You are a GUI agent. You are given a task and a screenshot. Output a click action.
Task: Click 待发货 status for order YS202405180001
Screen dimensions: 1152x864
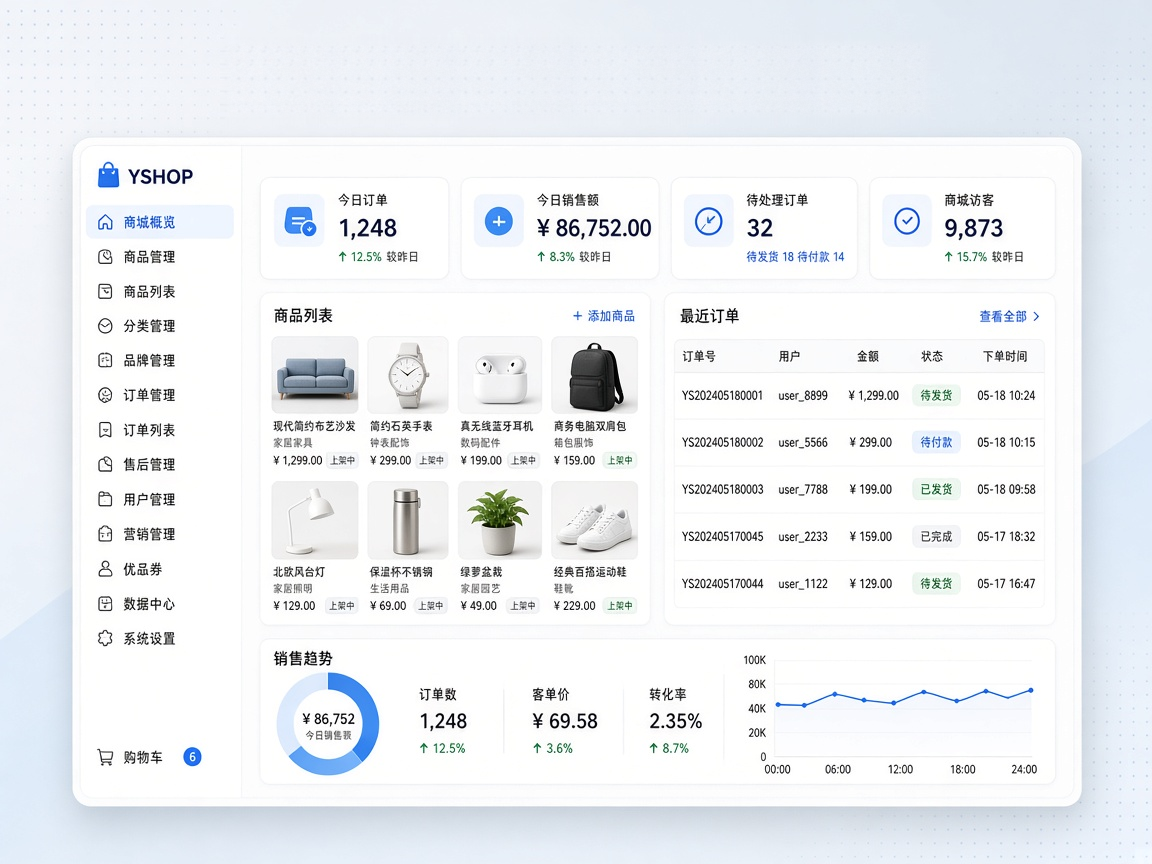click(936, 395)
